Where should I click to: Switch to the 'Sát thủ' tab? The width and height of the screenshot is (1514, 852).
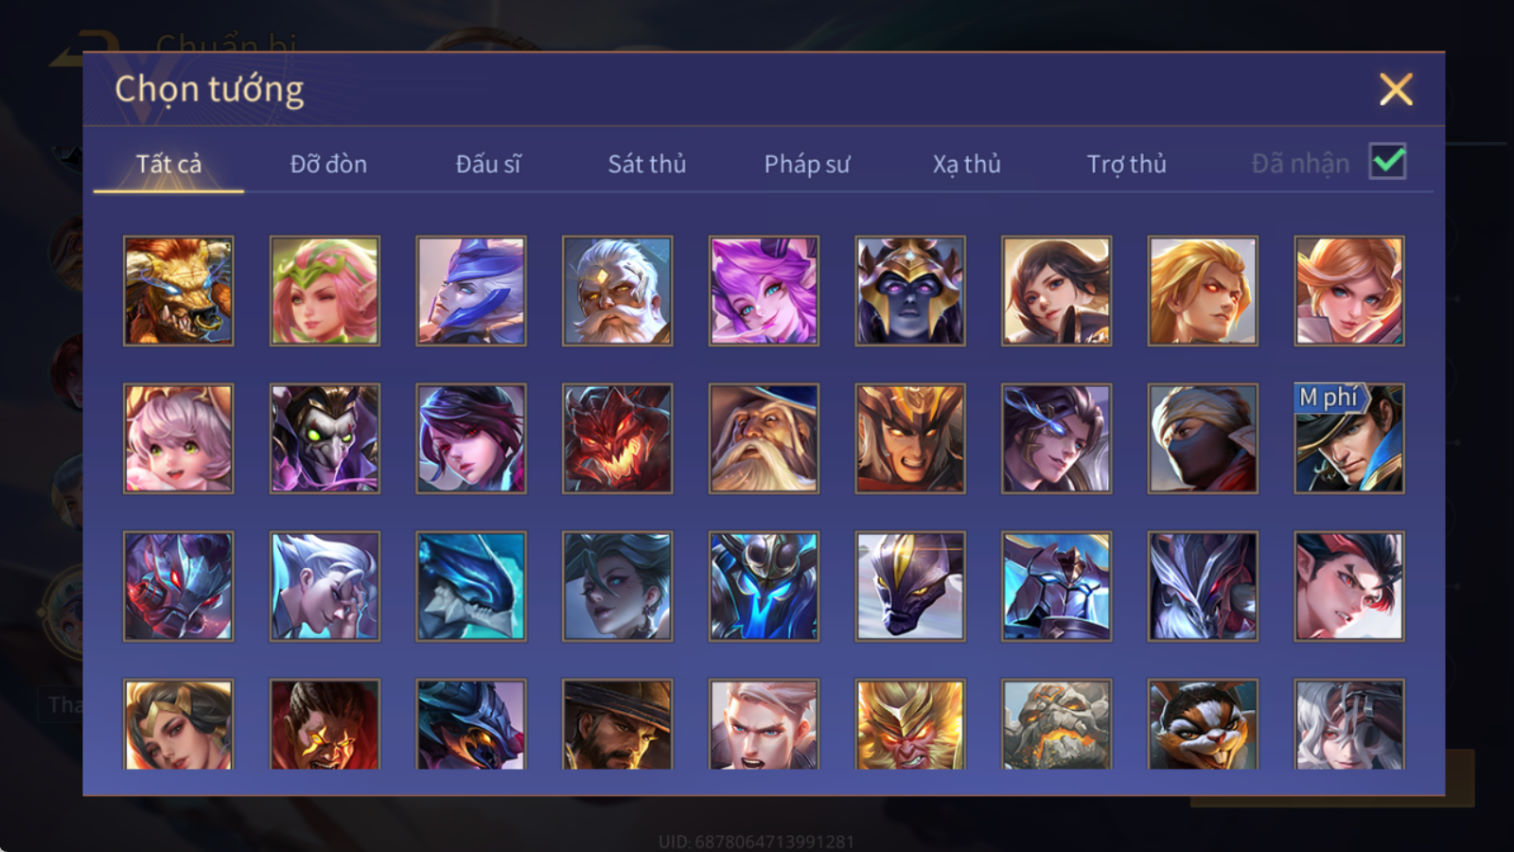coord(647,164)
